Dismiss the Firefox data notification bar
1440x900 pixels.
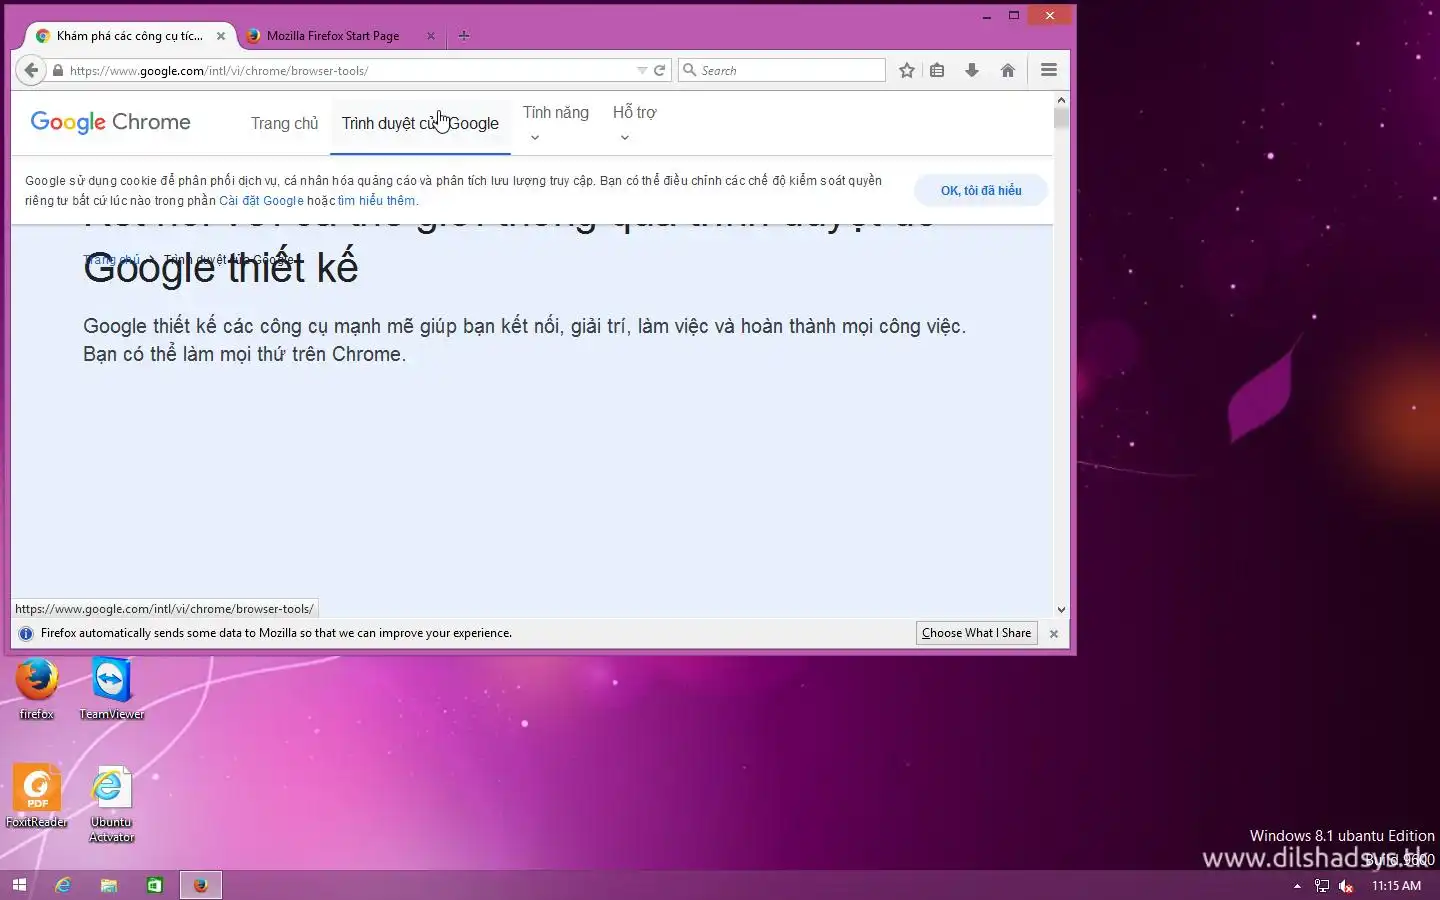click(1053, 634)
